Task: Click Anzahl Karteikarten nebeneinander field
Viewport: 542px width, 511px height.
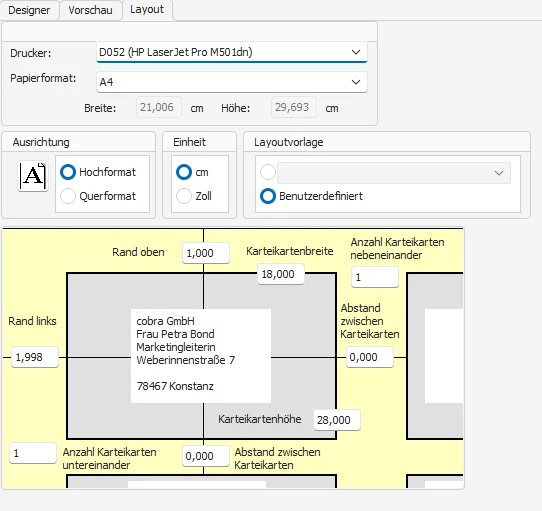Action: [375, 277]
